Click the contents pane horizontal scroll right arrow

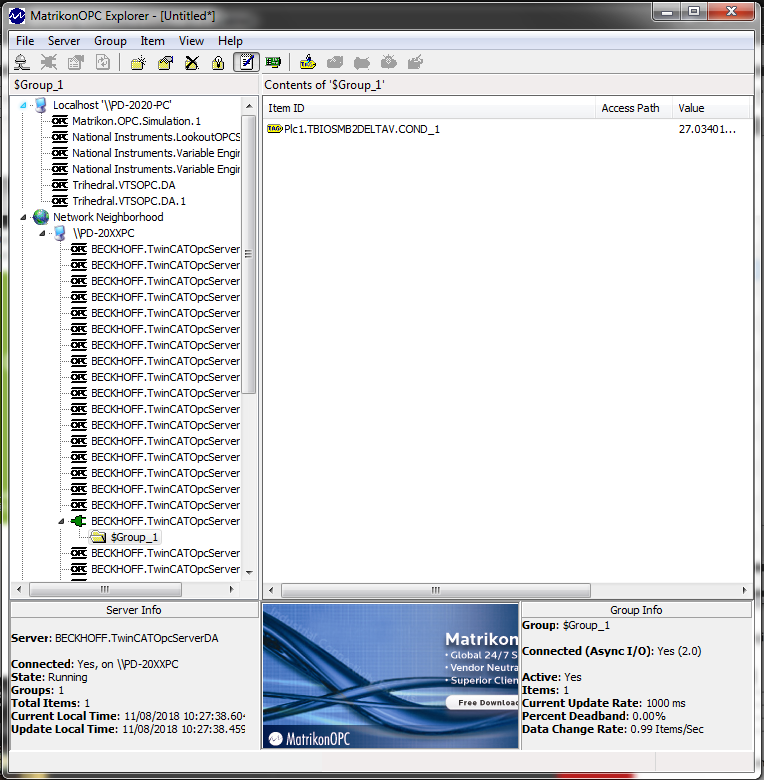click(744, 590)
